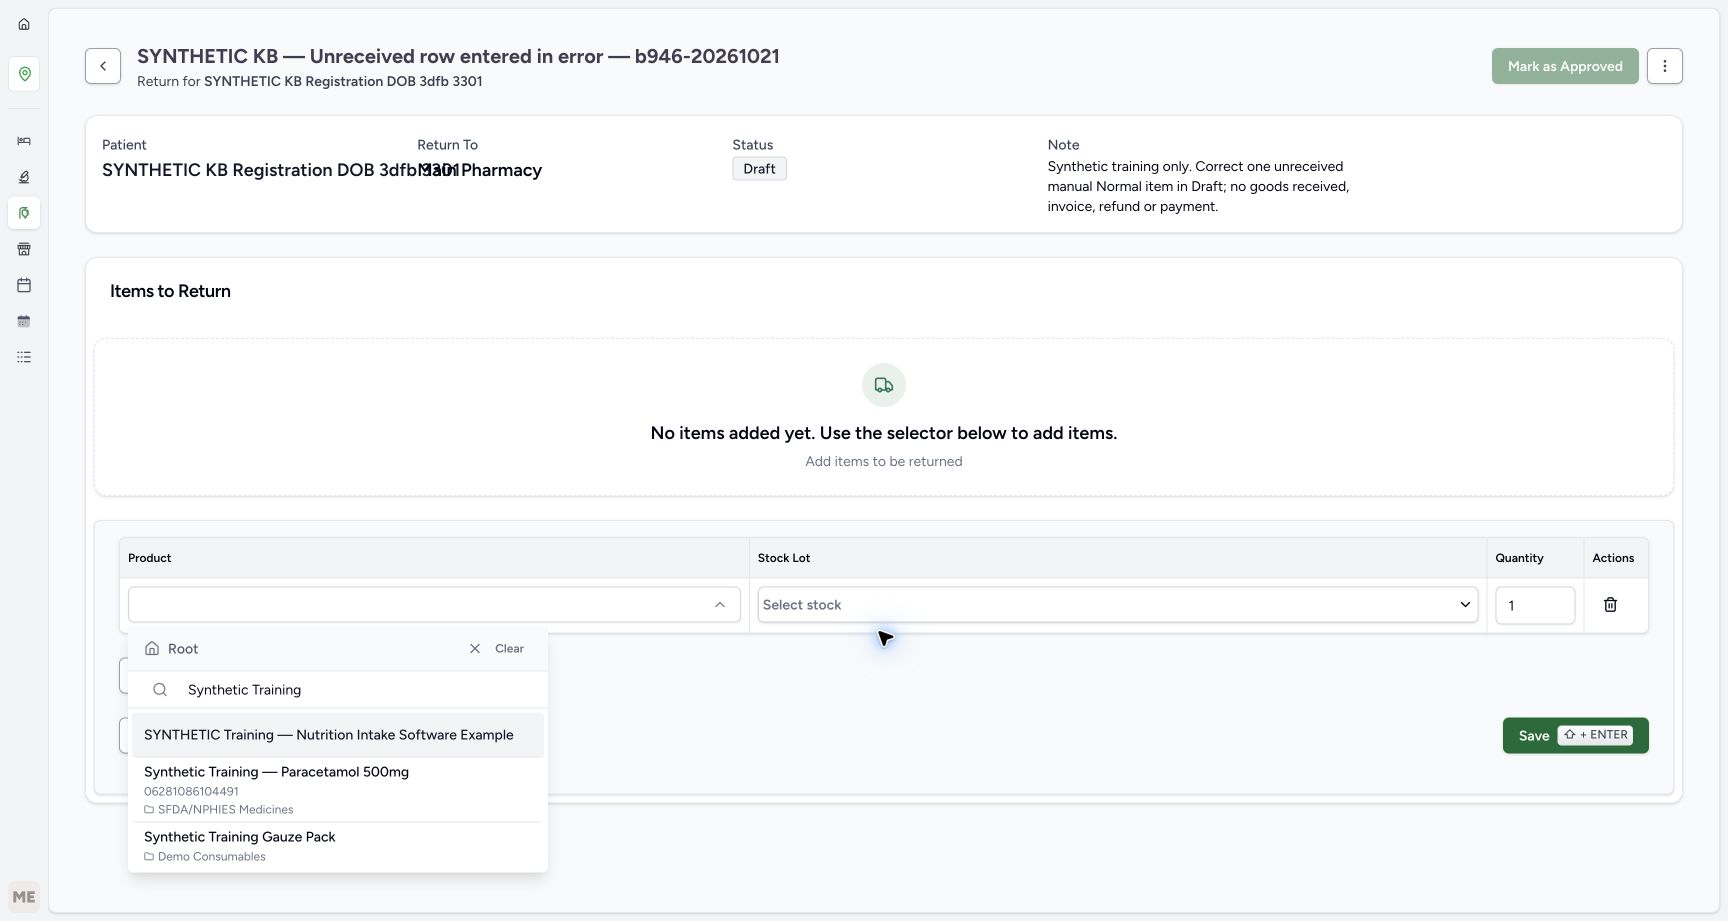Open the microscope lab sidebar icon
The height and width of the screenshot is (921, 1728).
point(24,177)
